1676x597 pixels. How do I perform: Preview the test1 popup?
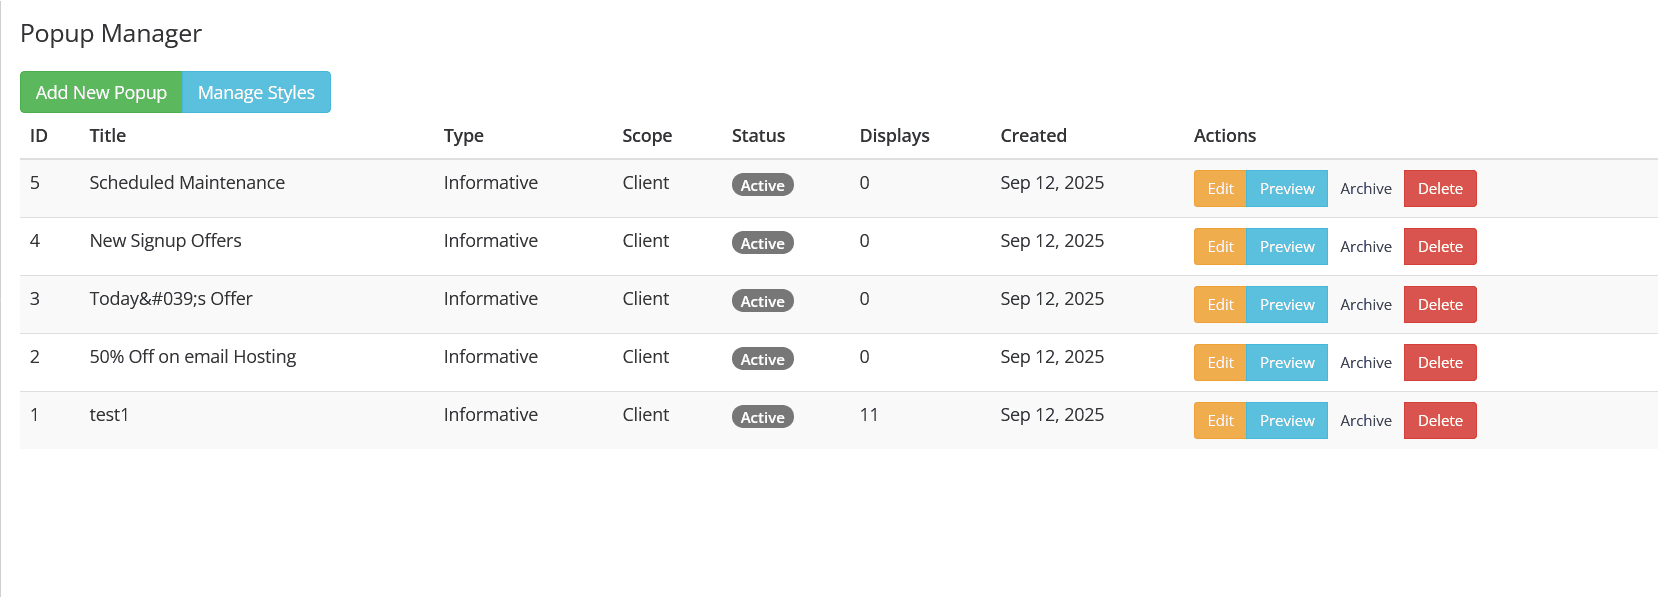(1287, 421)
